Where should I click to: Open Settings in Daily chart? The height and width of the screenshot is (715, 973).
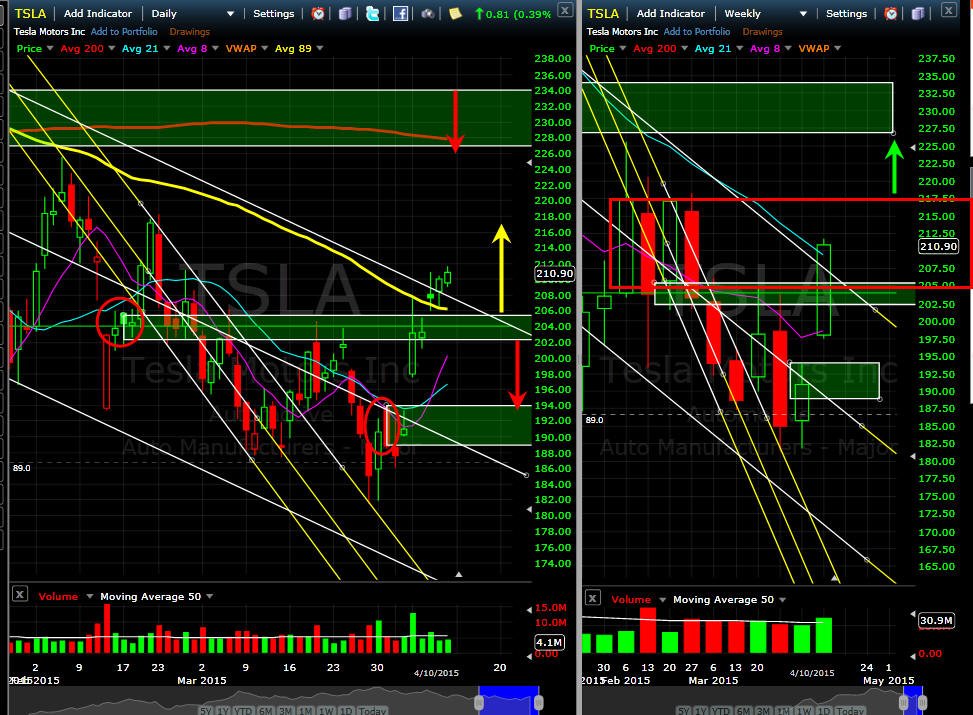(274, 13)
